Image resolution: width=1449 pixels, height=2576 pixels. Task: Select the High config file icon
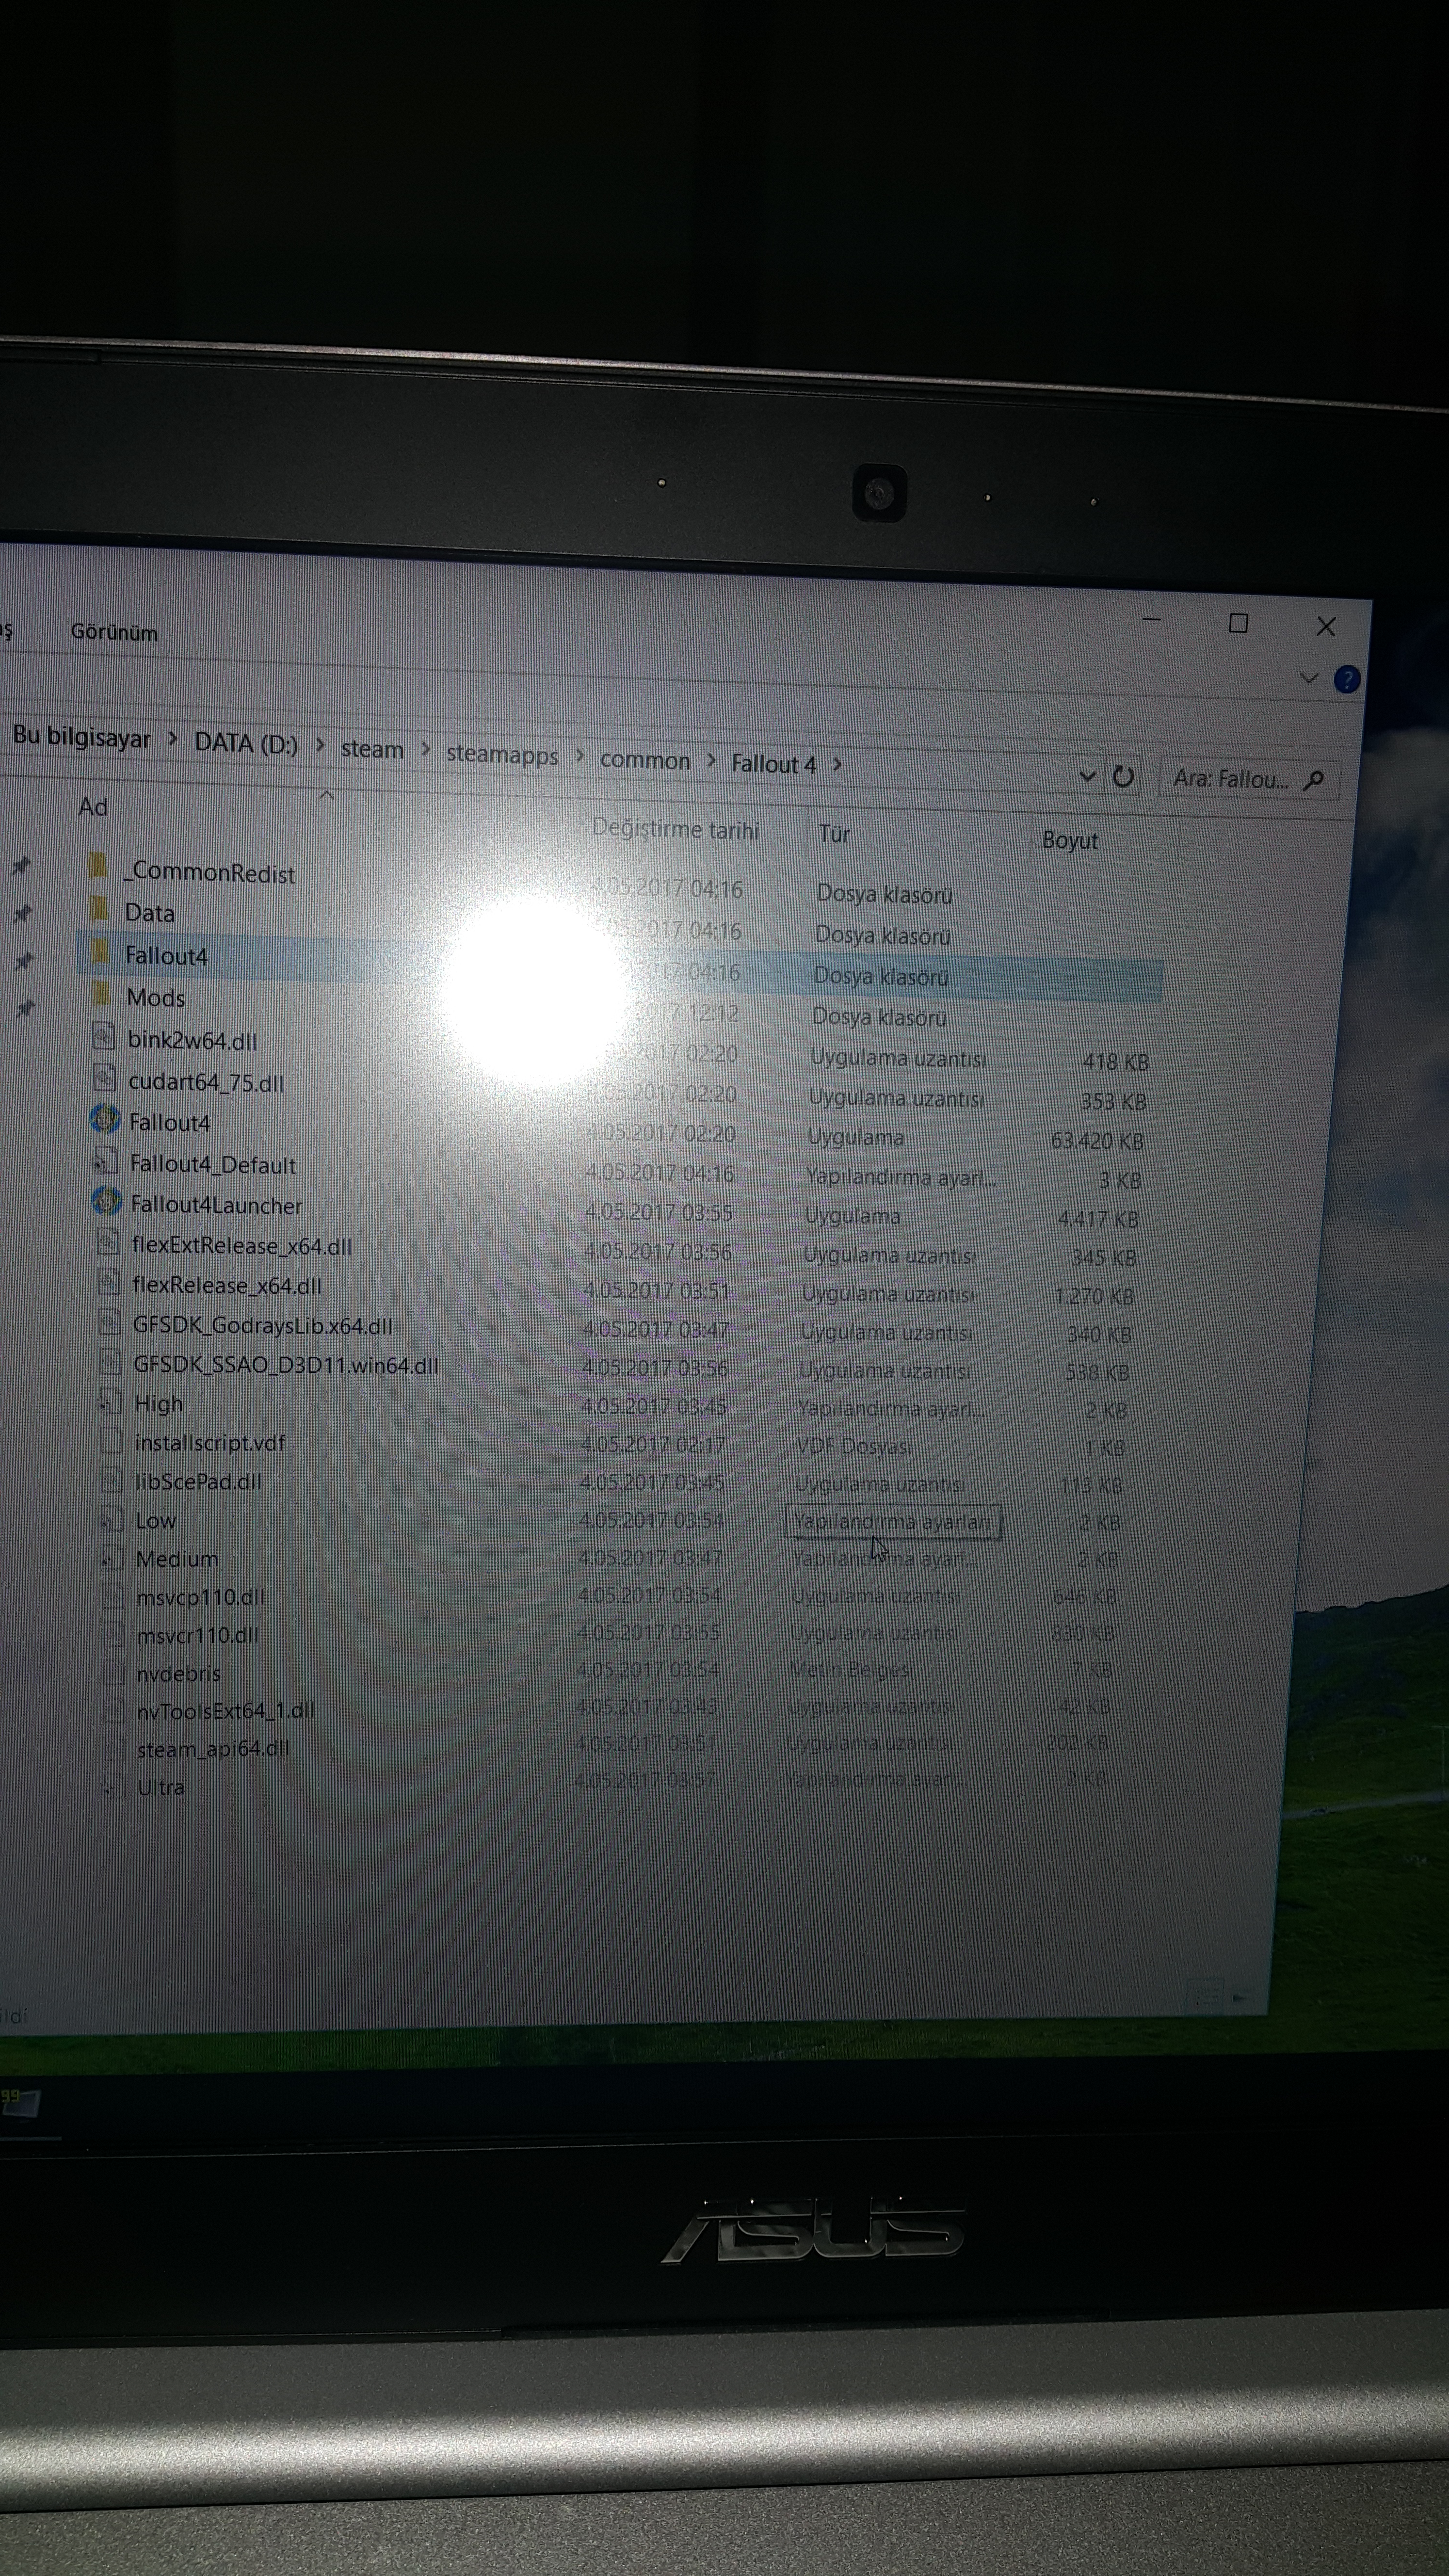click(110, 1402)
